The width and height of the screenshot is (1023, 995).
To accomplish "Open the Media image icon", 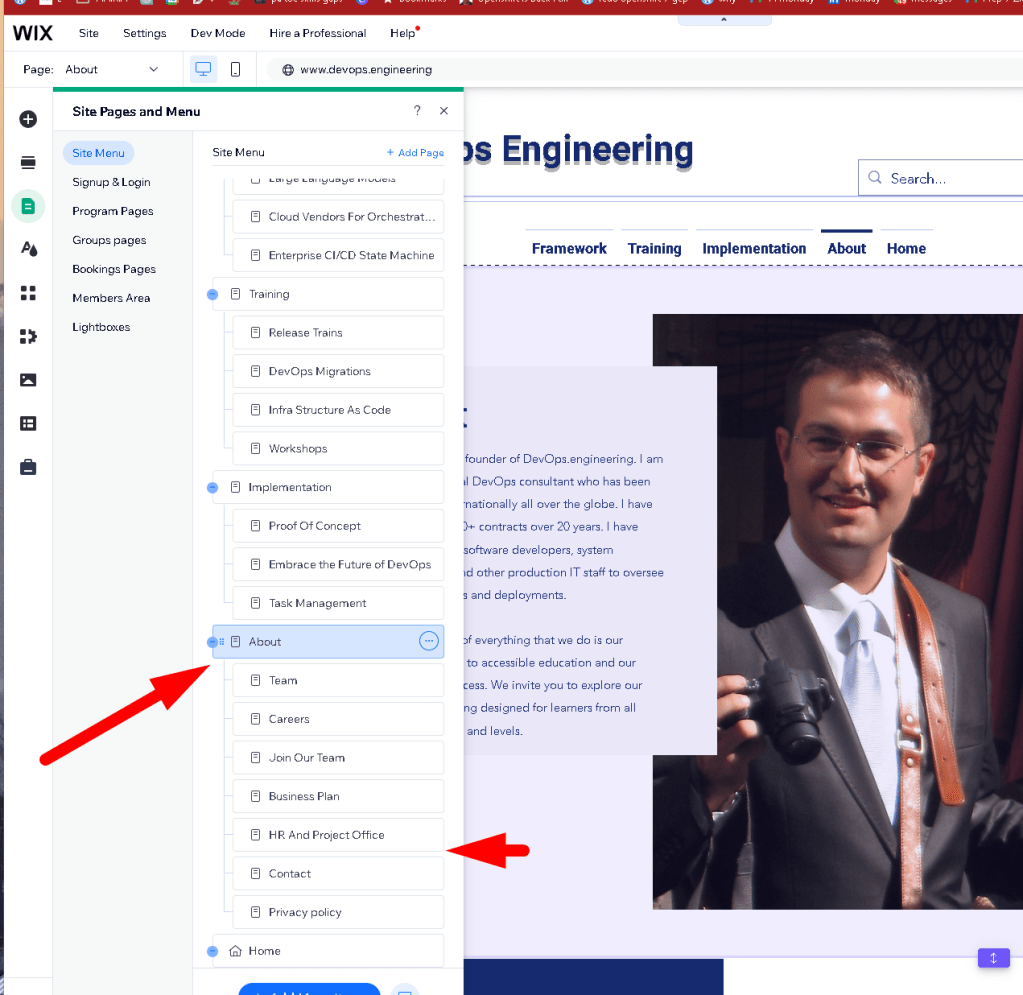I will 28,380.
